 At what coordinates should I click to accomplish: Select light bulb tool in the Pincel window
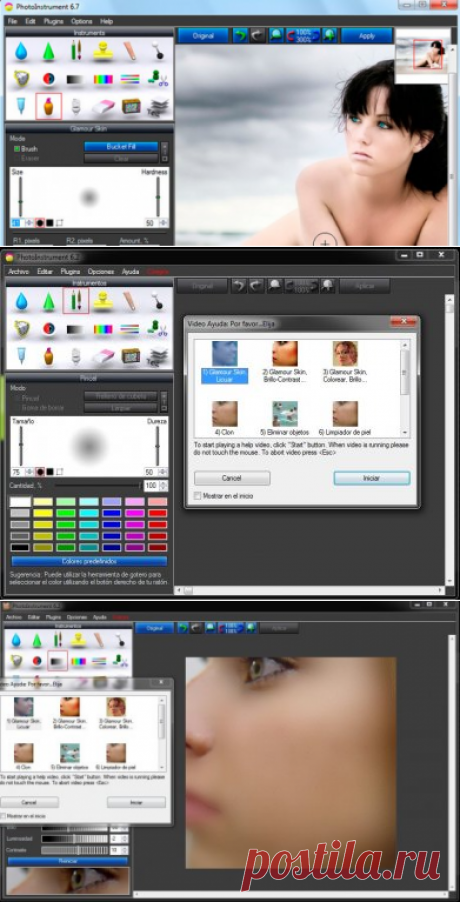click(x=76, y=356)
